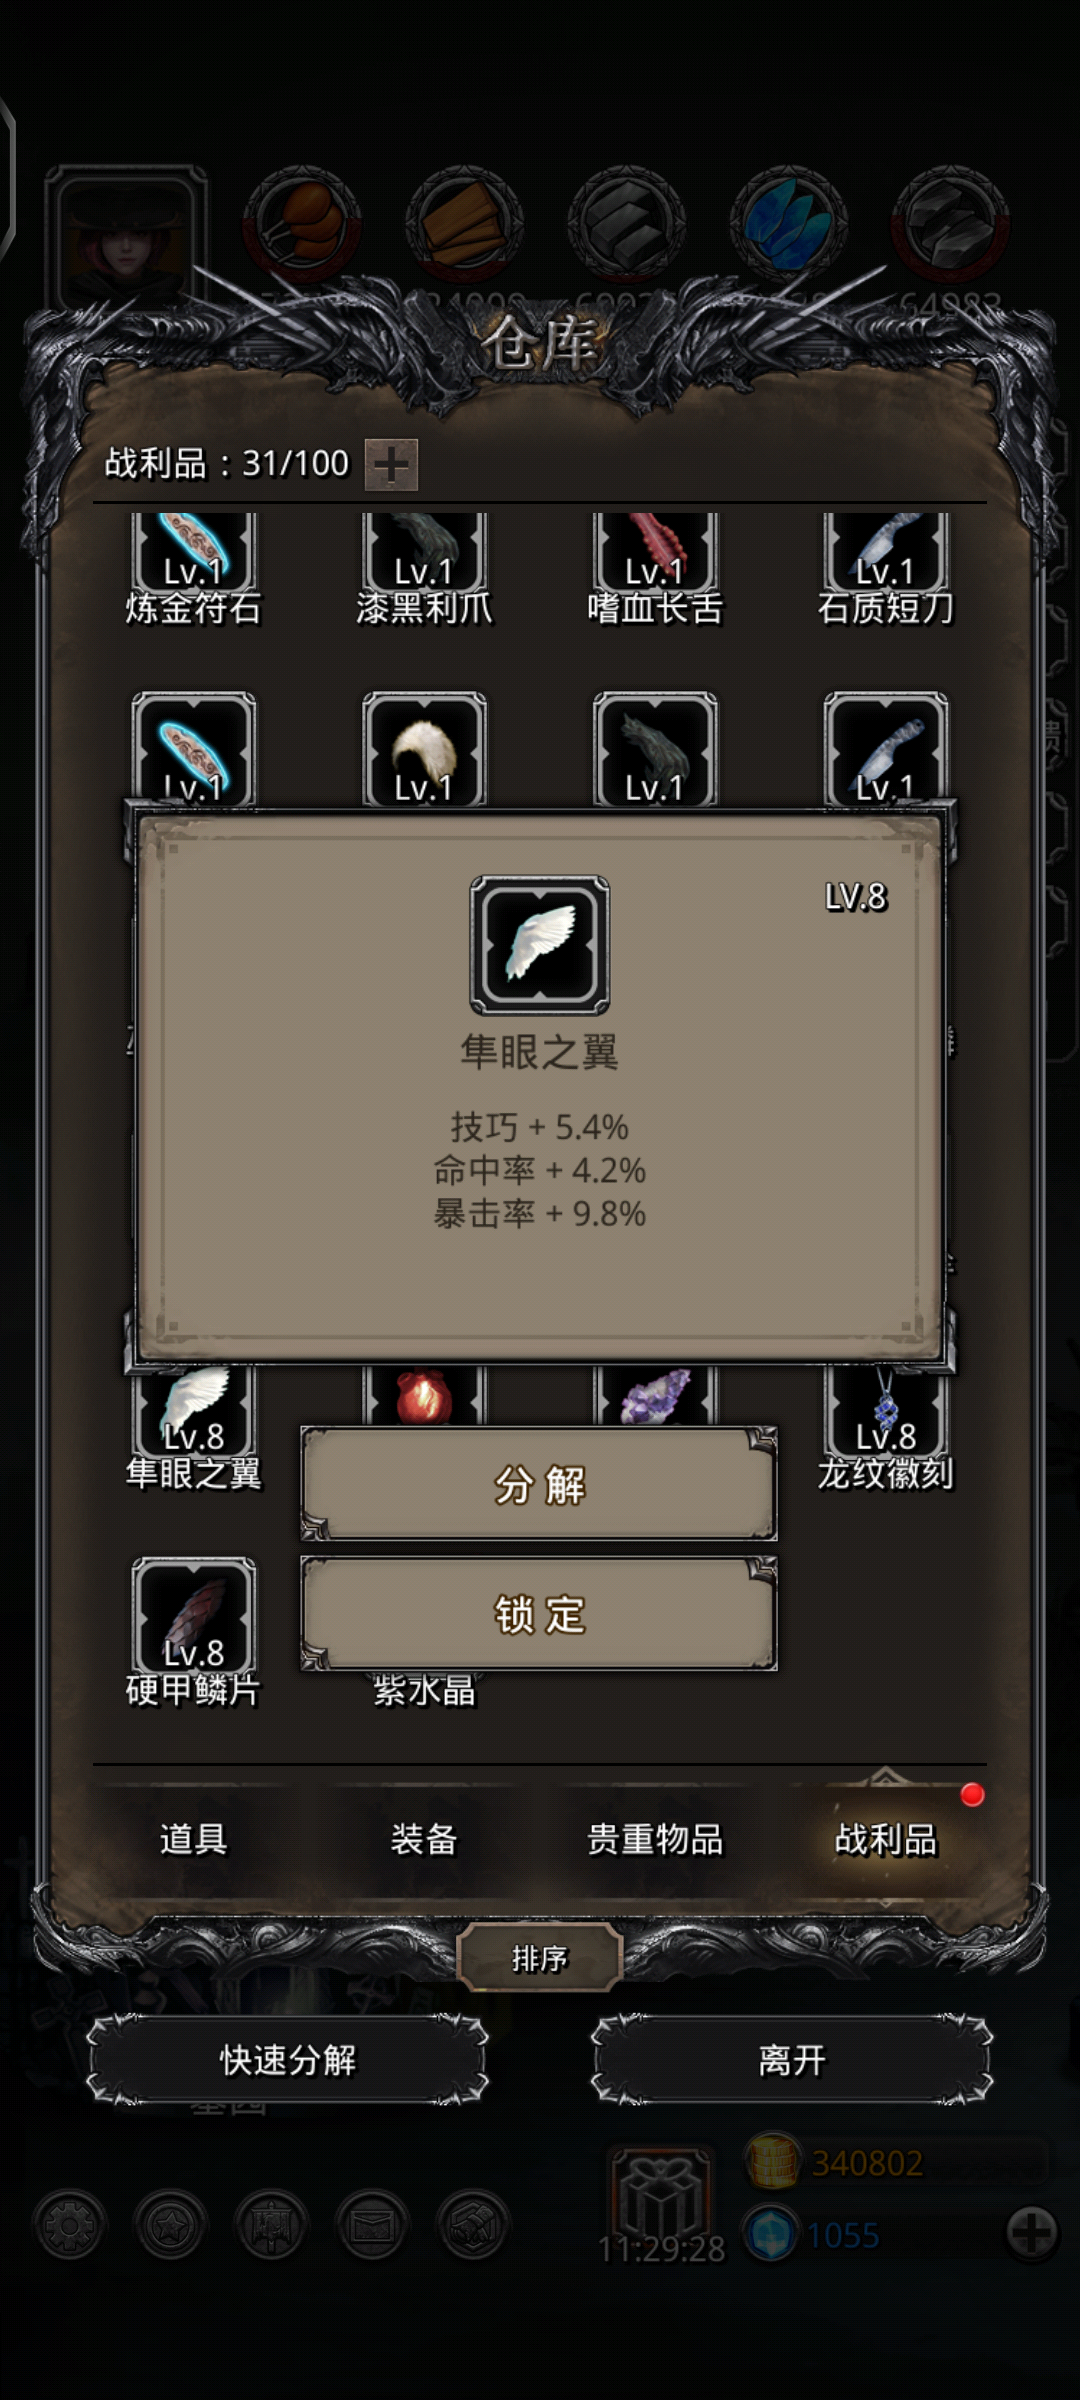Open the 贵重物品 tab
This screenshot has height=2400, width=1080.
click(x=655, y=1838)
